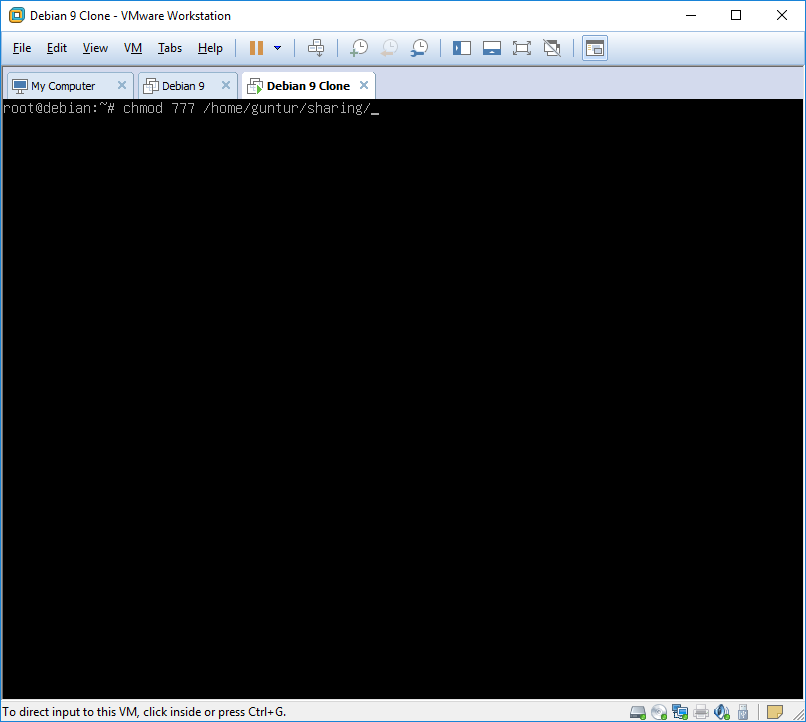Revert VM to previous snapshot
The width and height of the screenshot is (806, 722).
(x=389, y=48)
